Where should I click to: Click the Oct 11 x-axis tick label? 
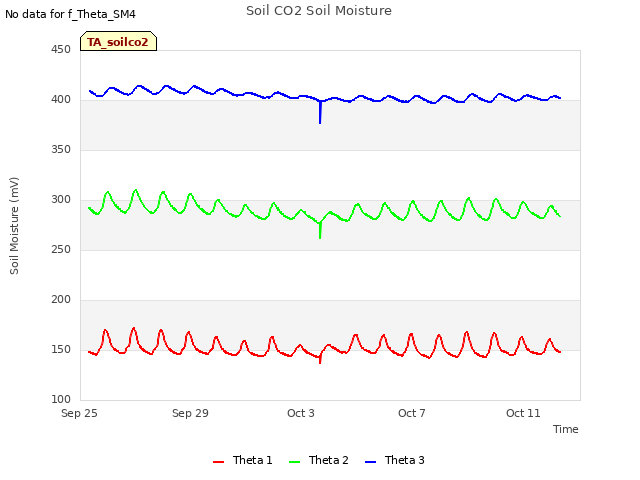point(523,413)
